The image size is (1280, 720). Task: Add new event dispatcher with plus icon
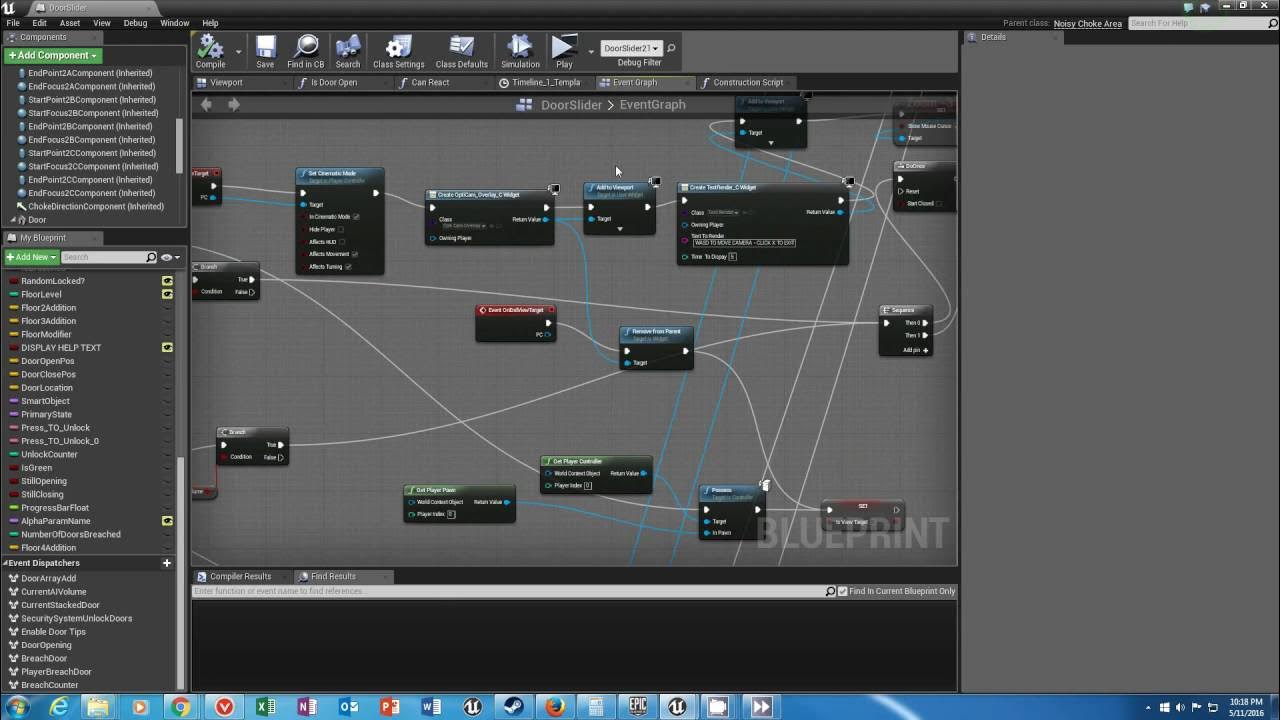point(167,563)
